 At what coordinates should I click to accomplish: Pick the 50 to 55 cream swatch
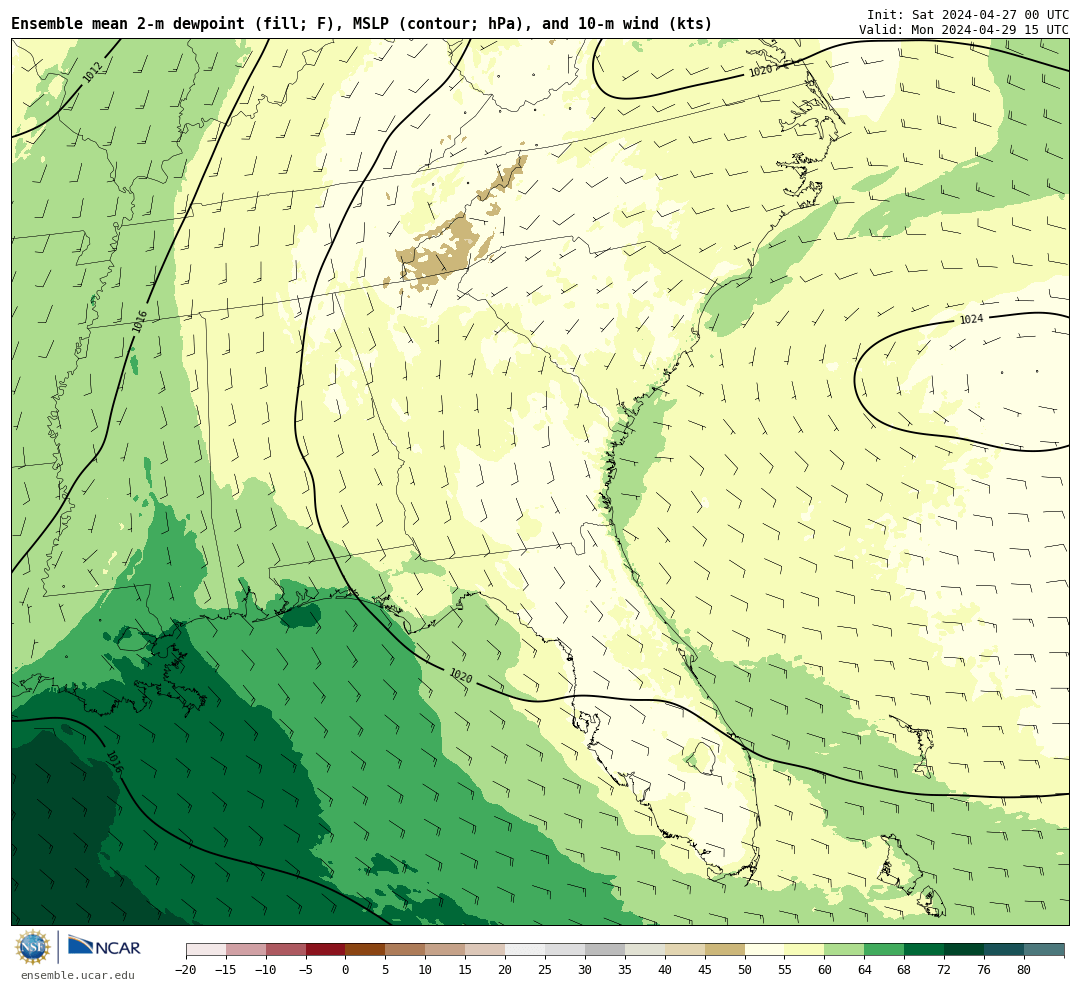[765, 949]
